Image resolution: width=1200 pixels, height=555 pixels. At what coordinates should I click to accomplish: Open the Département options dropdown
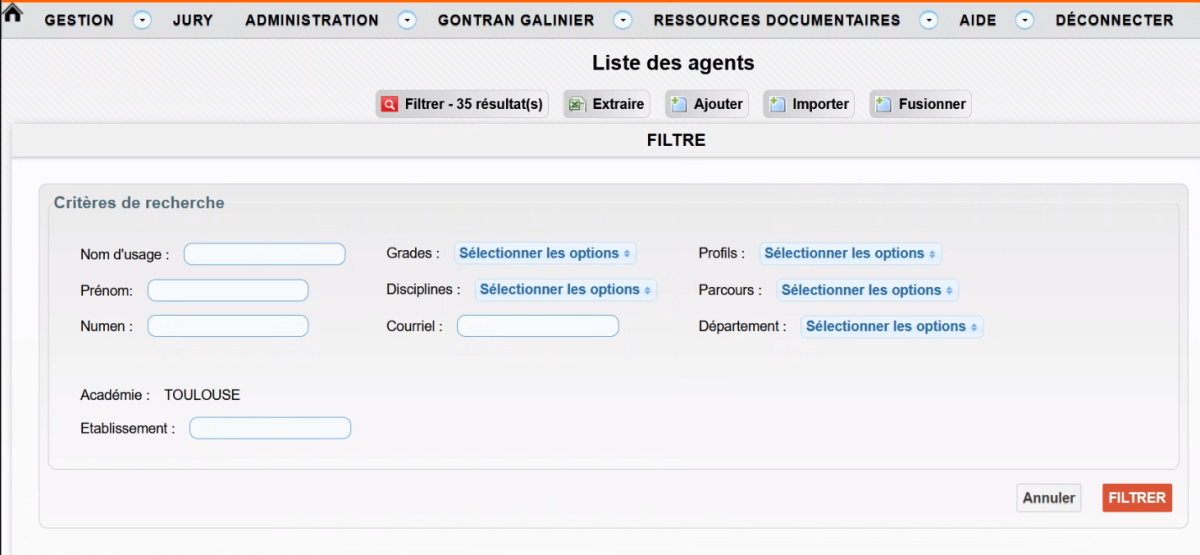tap(892, 327)
